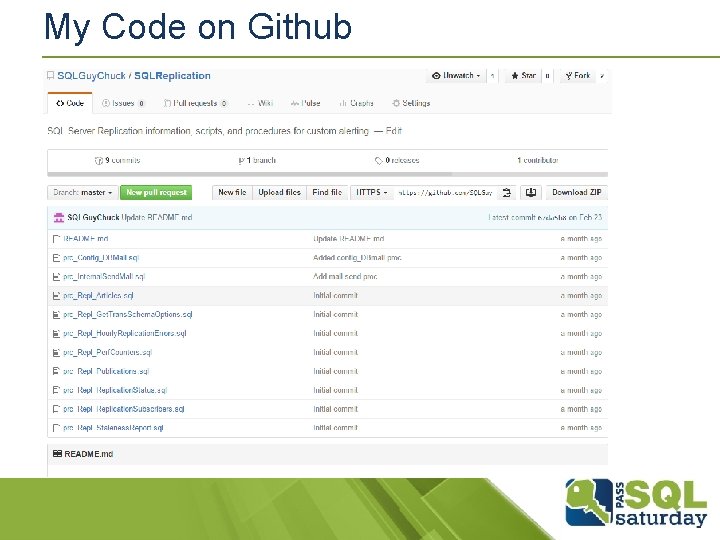Select the clone URL field
This screenshot has height=540, width=720.
(444, 192)
